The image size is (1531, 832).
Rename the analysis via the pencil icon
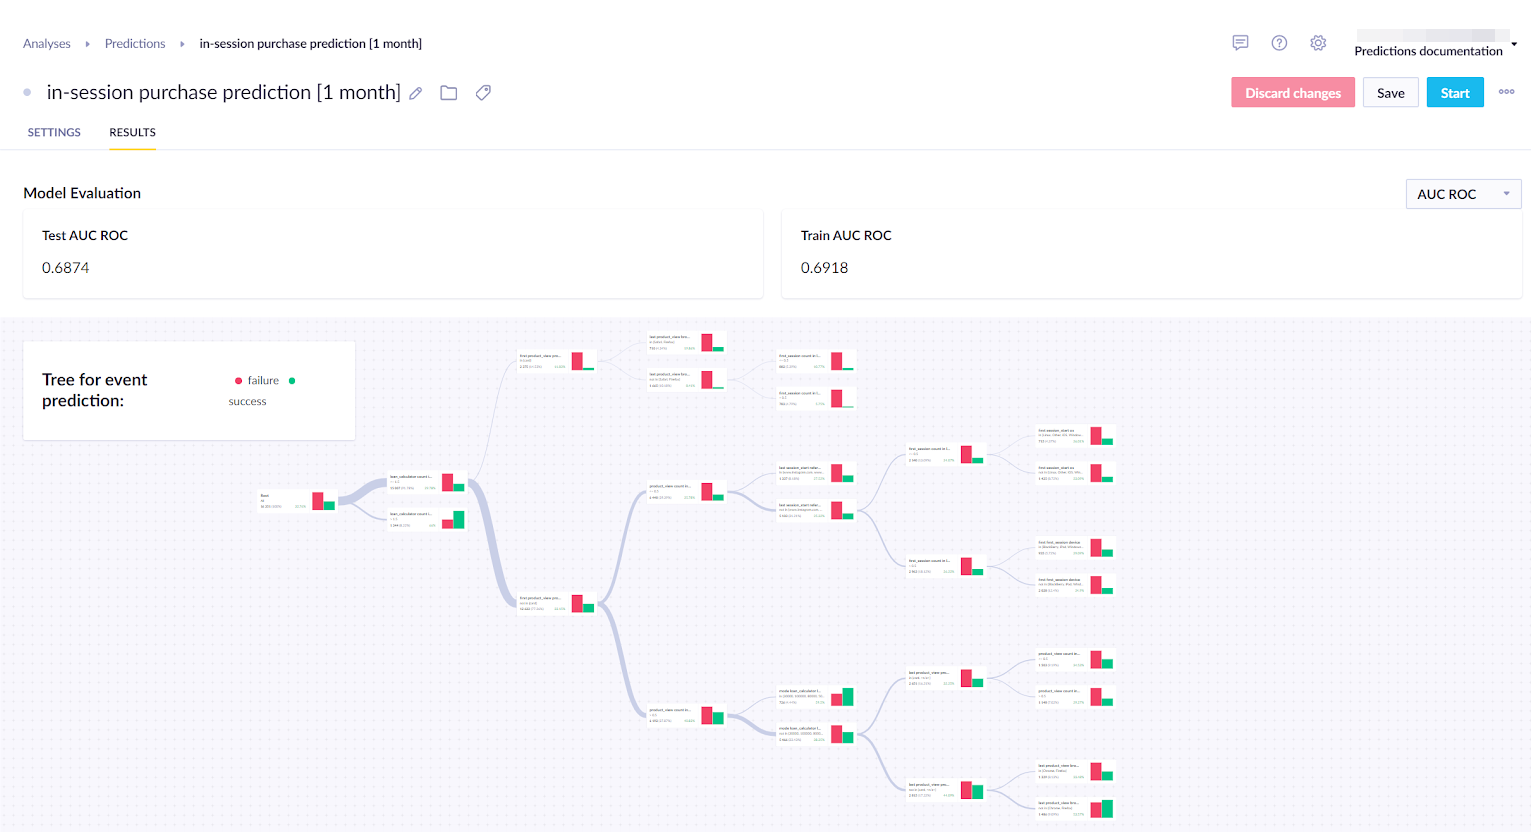[416, 92]
